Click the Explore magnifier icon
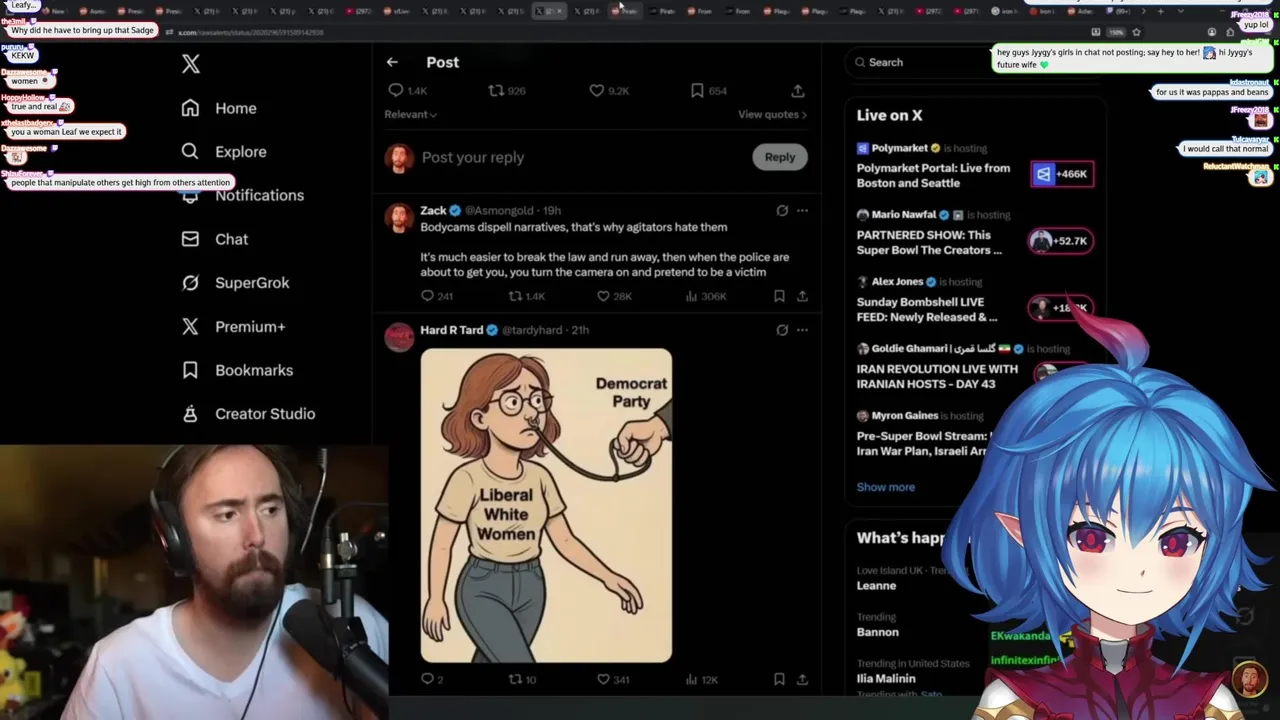1280x720 pixels. (x=190, y=152)
